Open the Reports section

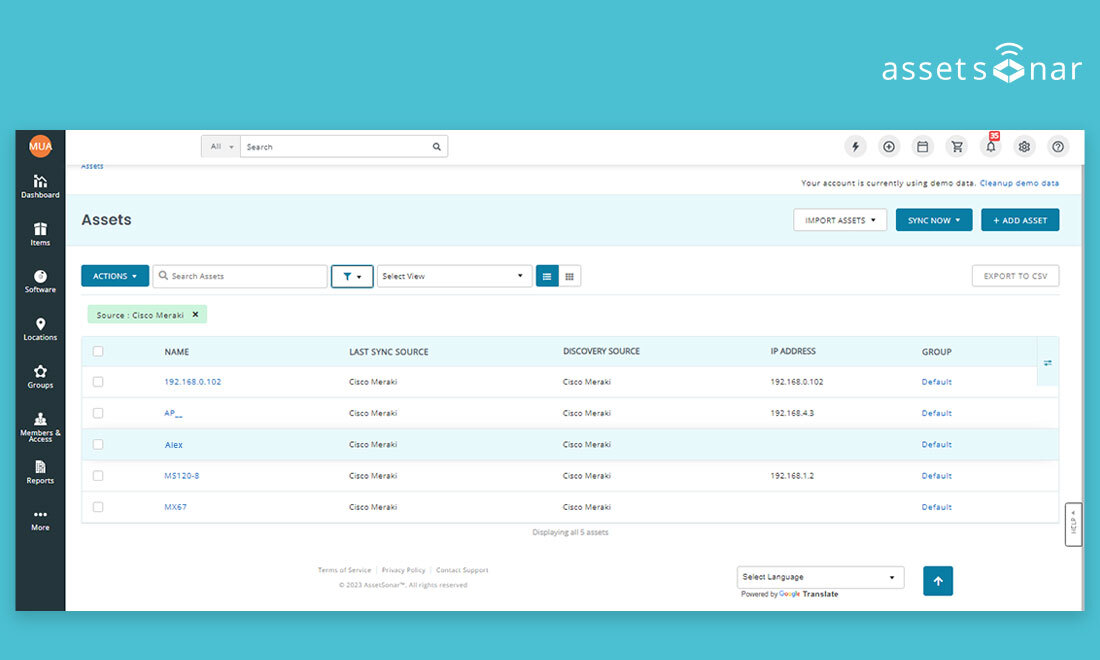pos(40,473)
